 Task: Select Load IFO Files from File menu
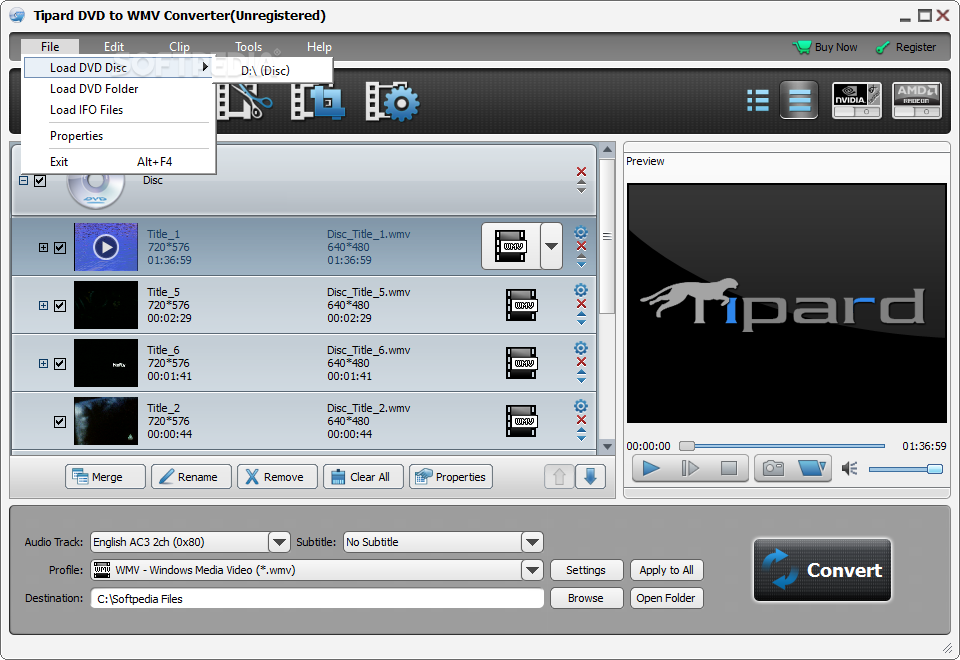click(x=118, y=110)
